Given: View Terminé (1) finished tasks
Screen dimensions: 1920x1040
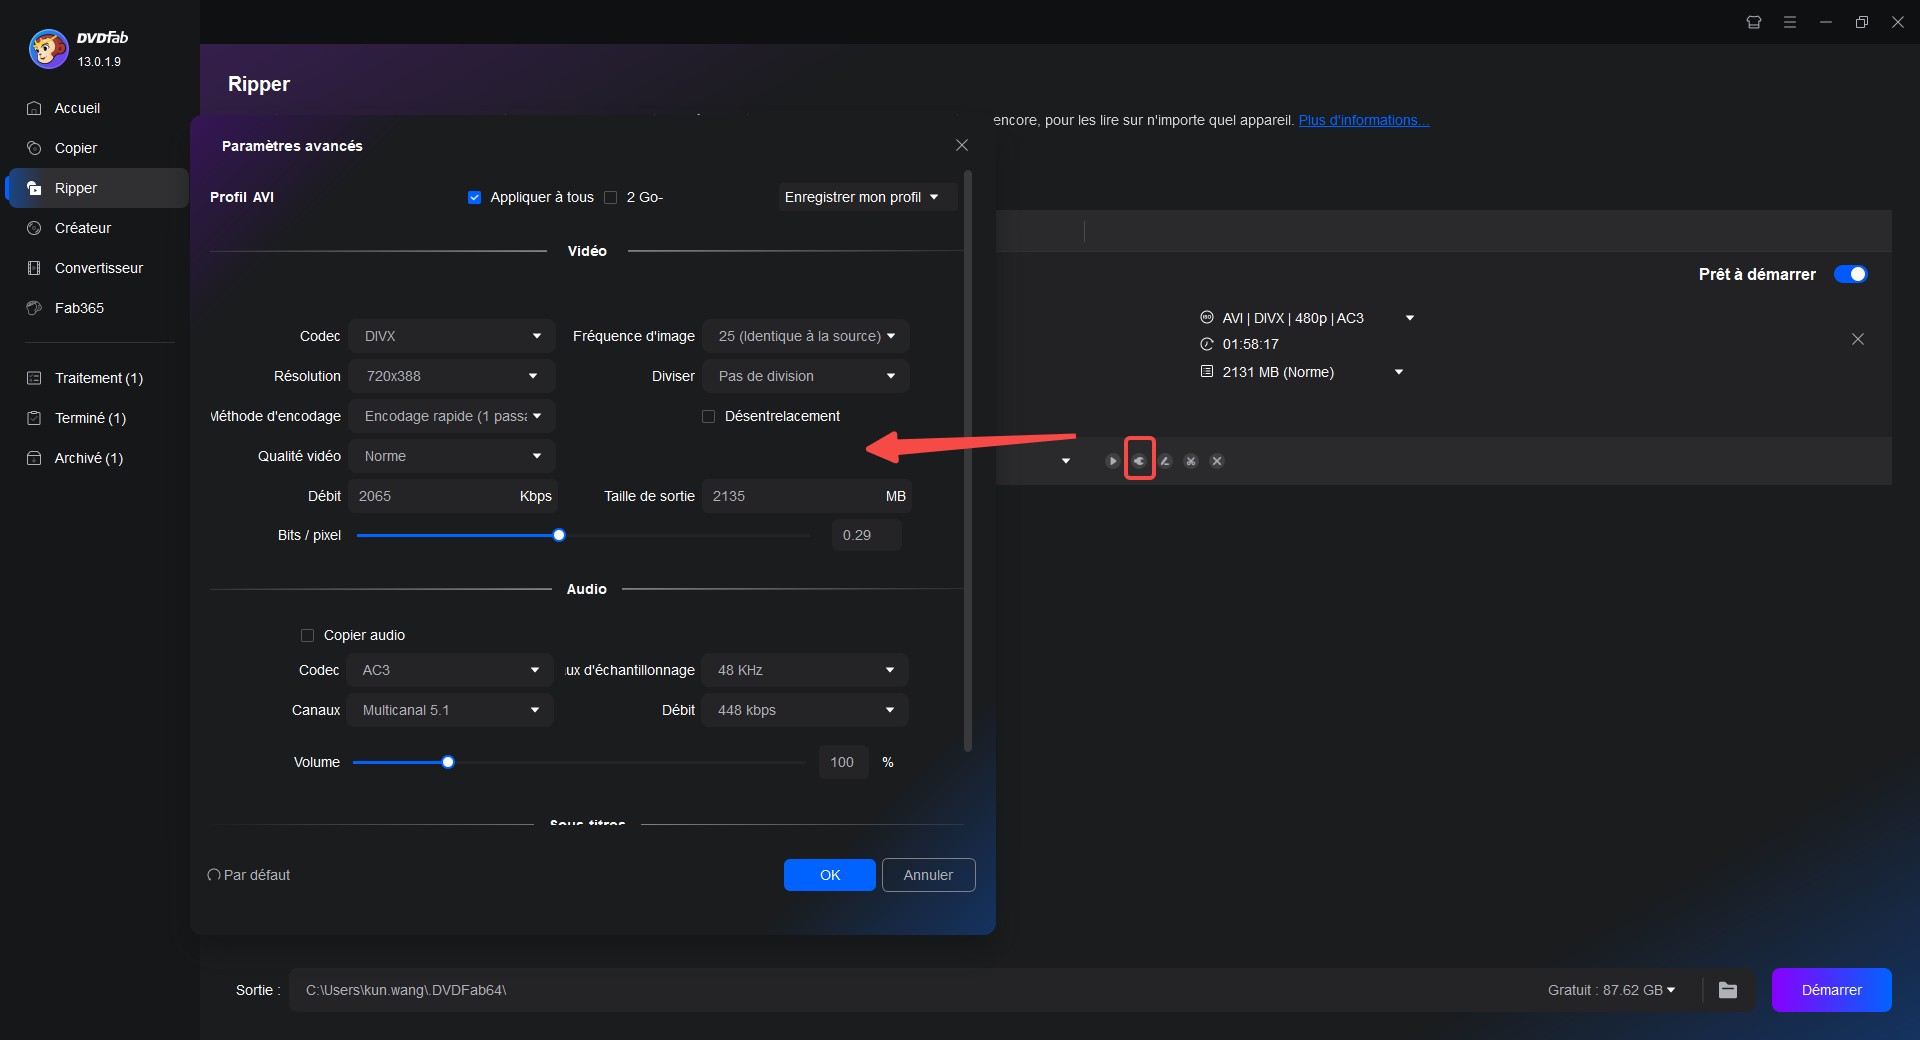Looking at the screenshot, I should [90, 418].
